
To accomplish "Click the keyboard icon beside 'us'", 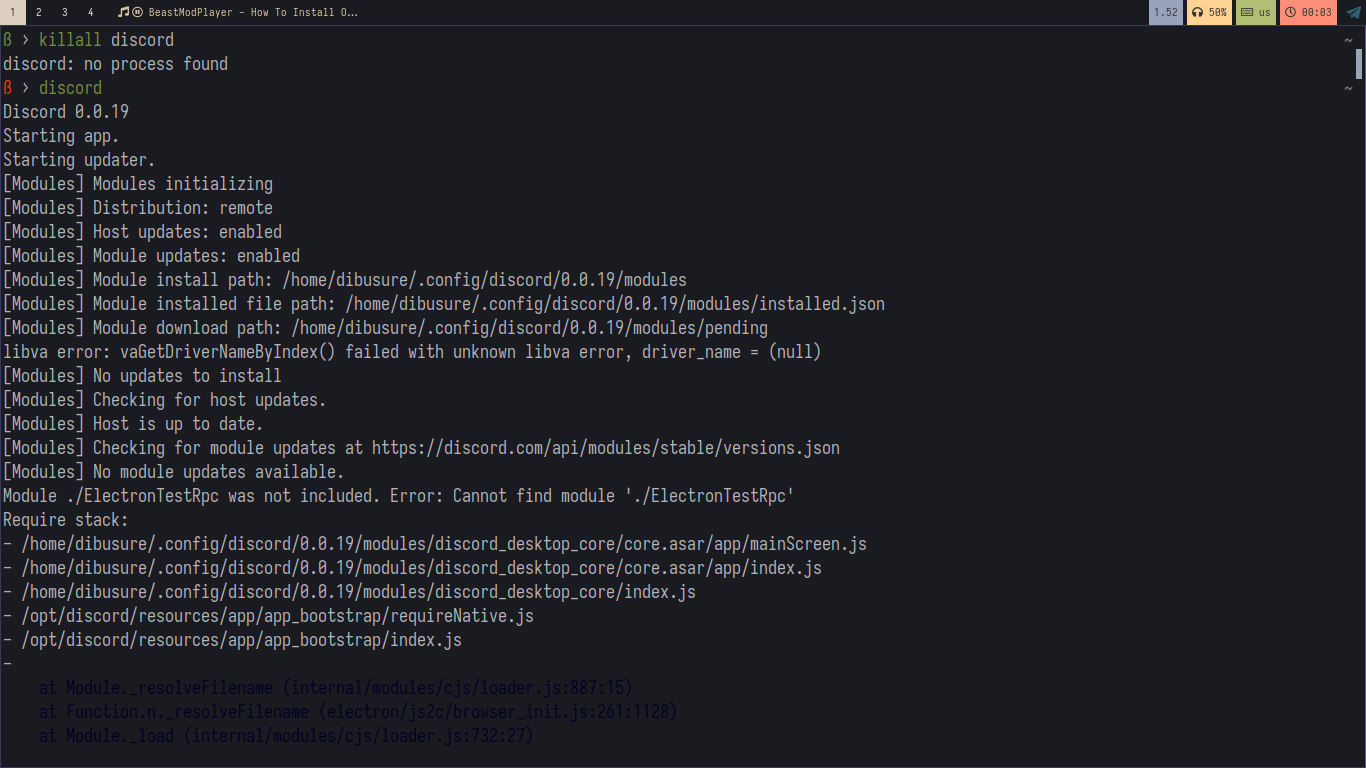I will (x=1247, y=12).
